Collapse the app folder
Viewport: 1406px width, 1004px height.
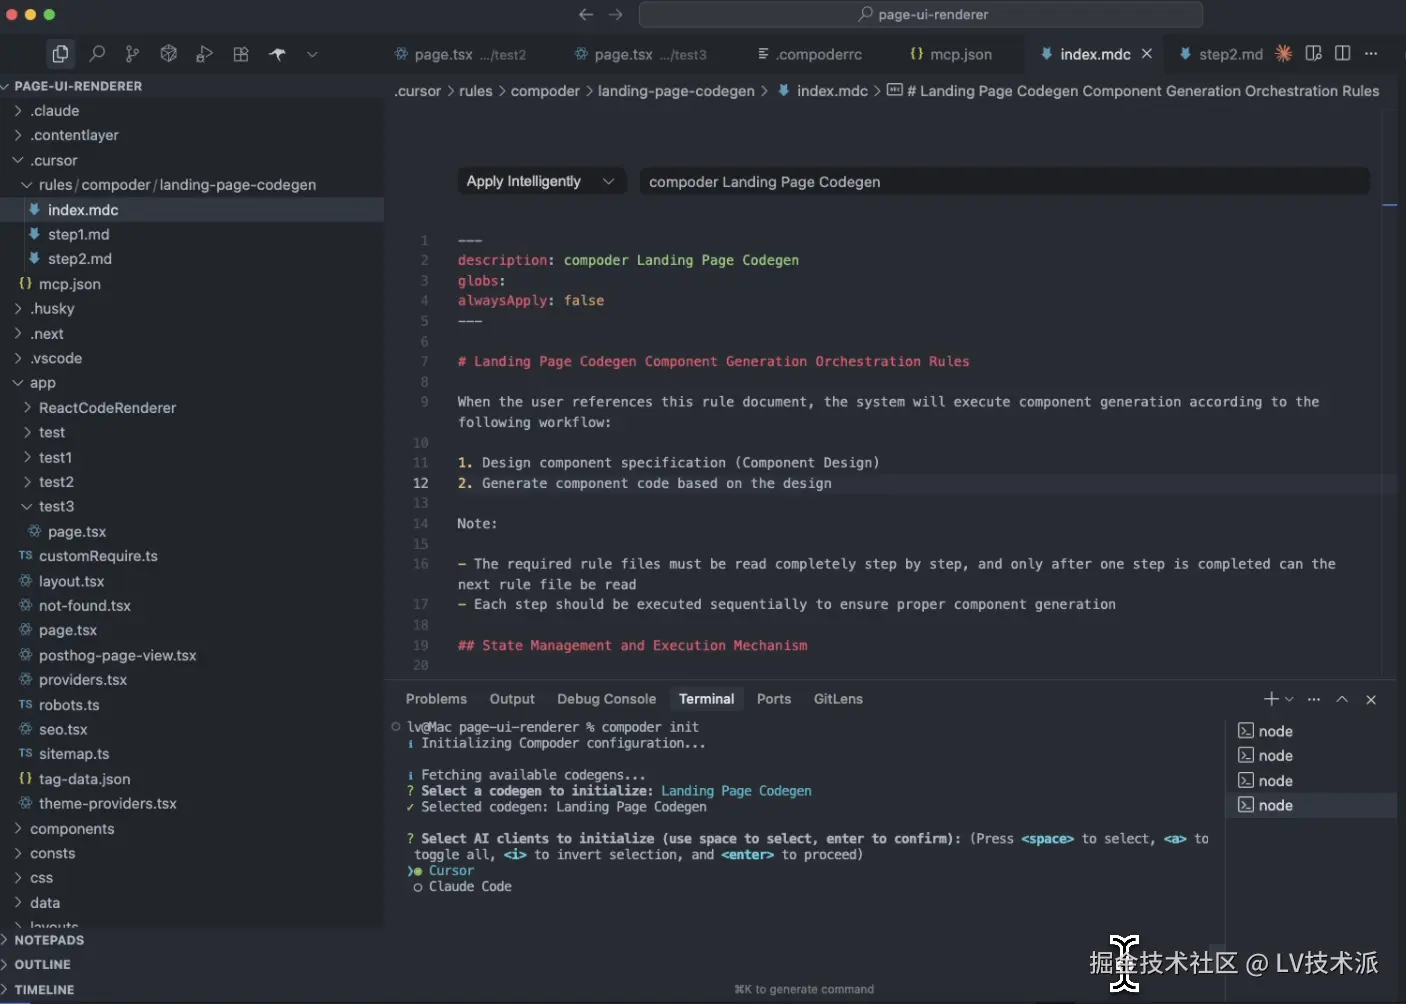[x=192, y=383]
